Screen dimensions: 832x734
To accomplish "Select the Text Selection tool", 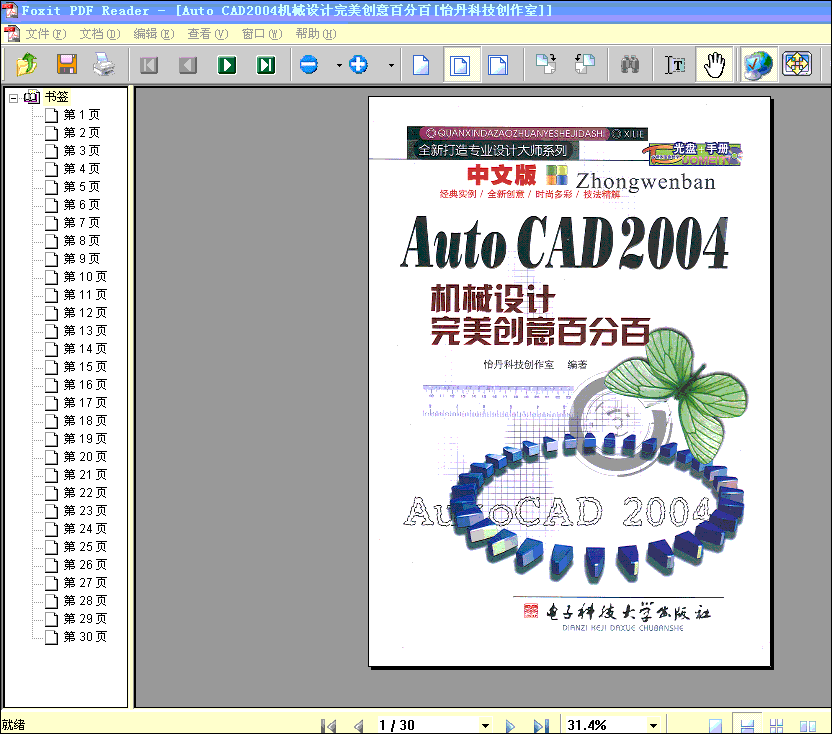I will tap(675, 65).
